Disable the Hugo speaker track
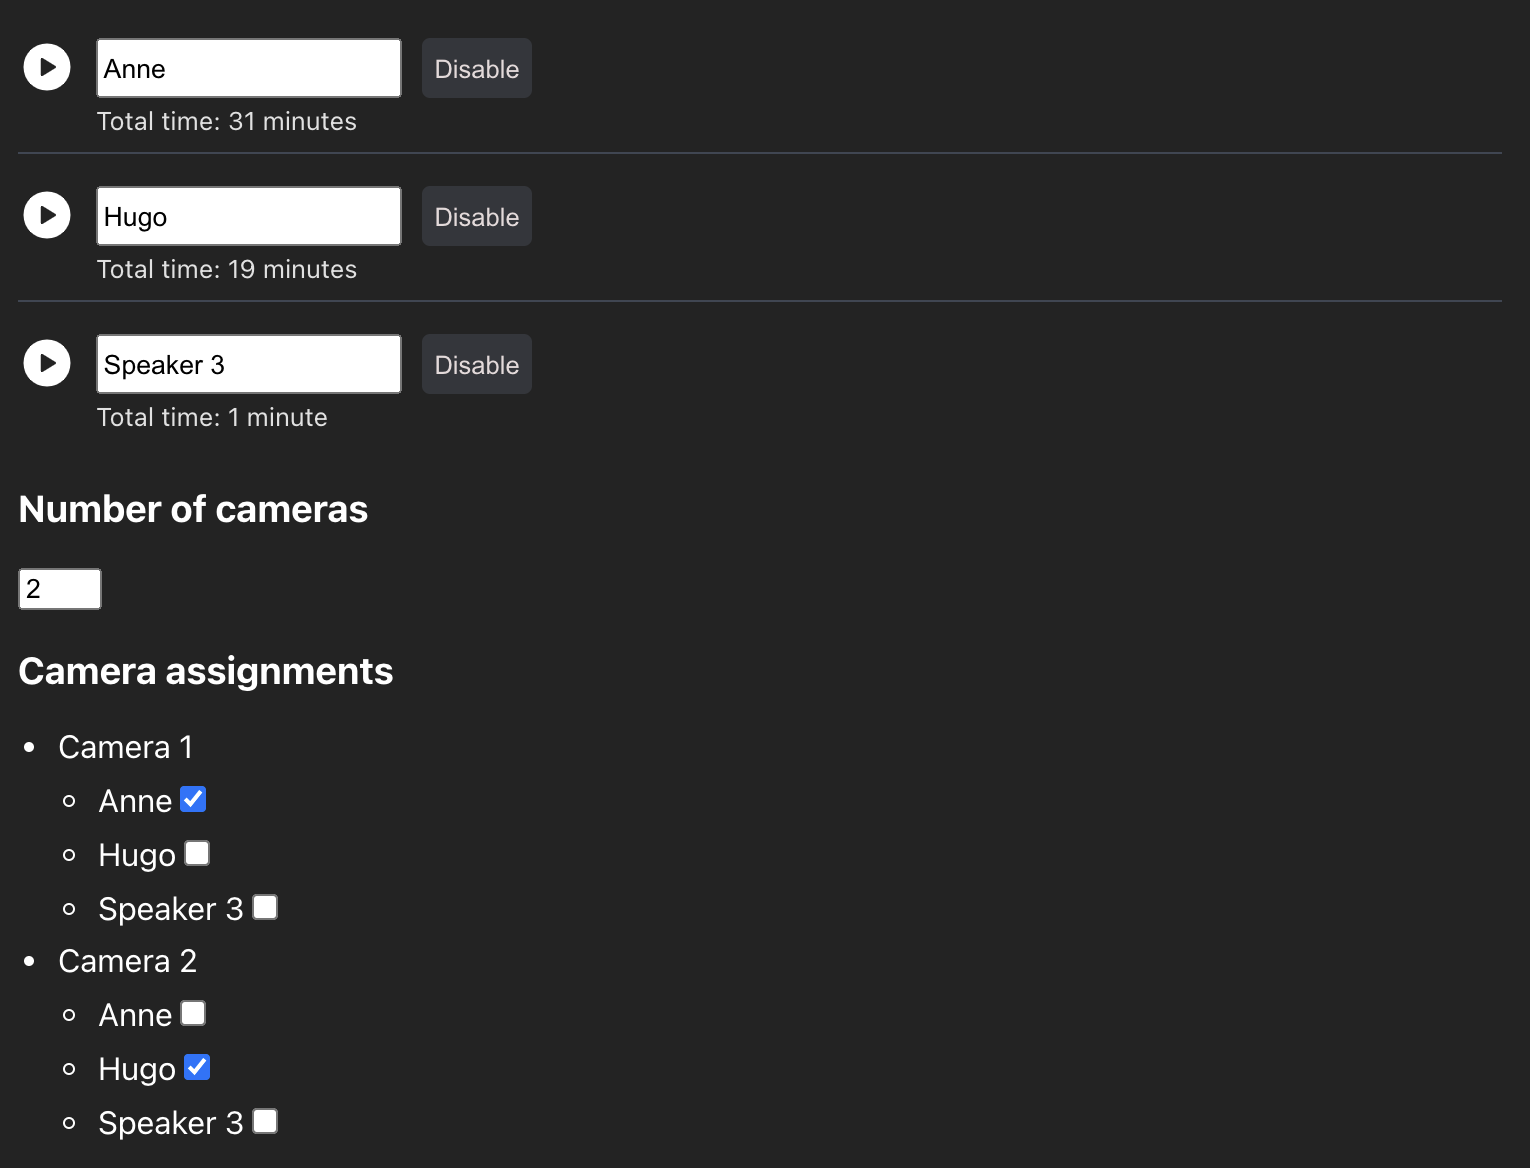 tap(476, 215)
